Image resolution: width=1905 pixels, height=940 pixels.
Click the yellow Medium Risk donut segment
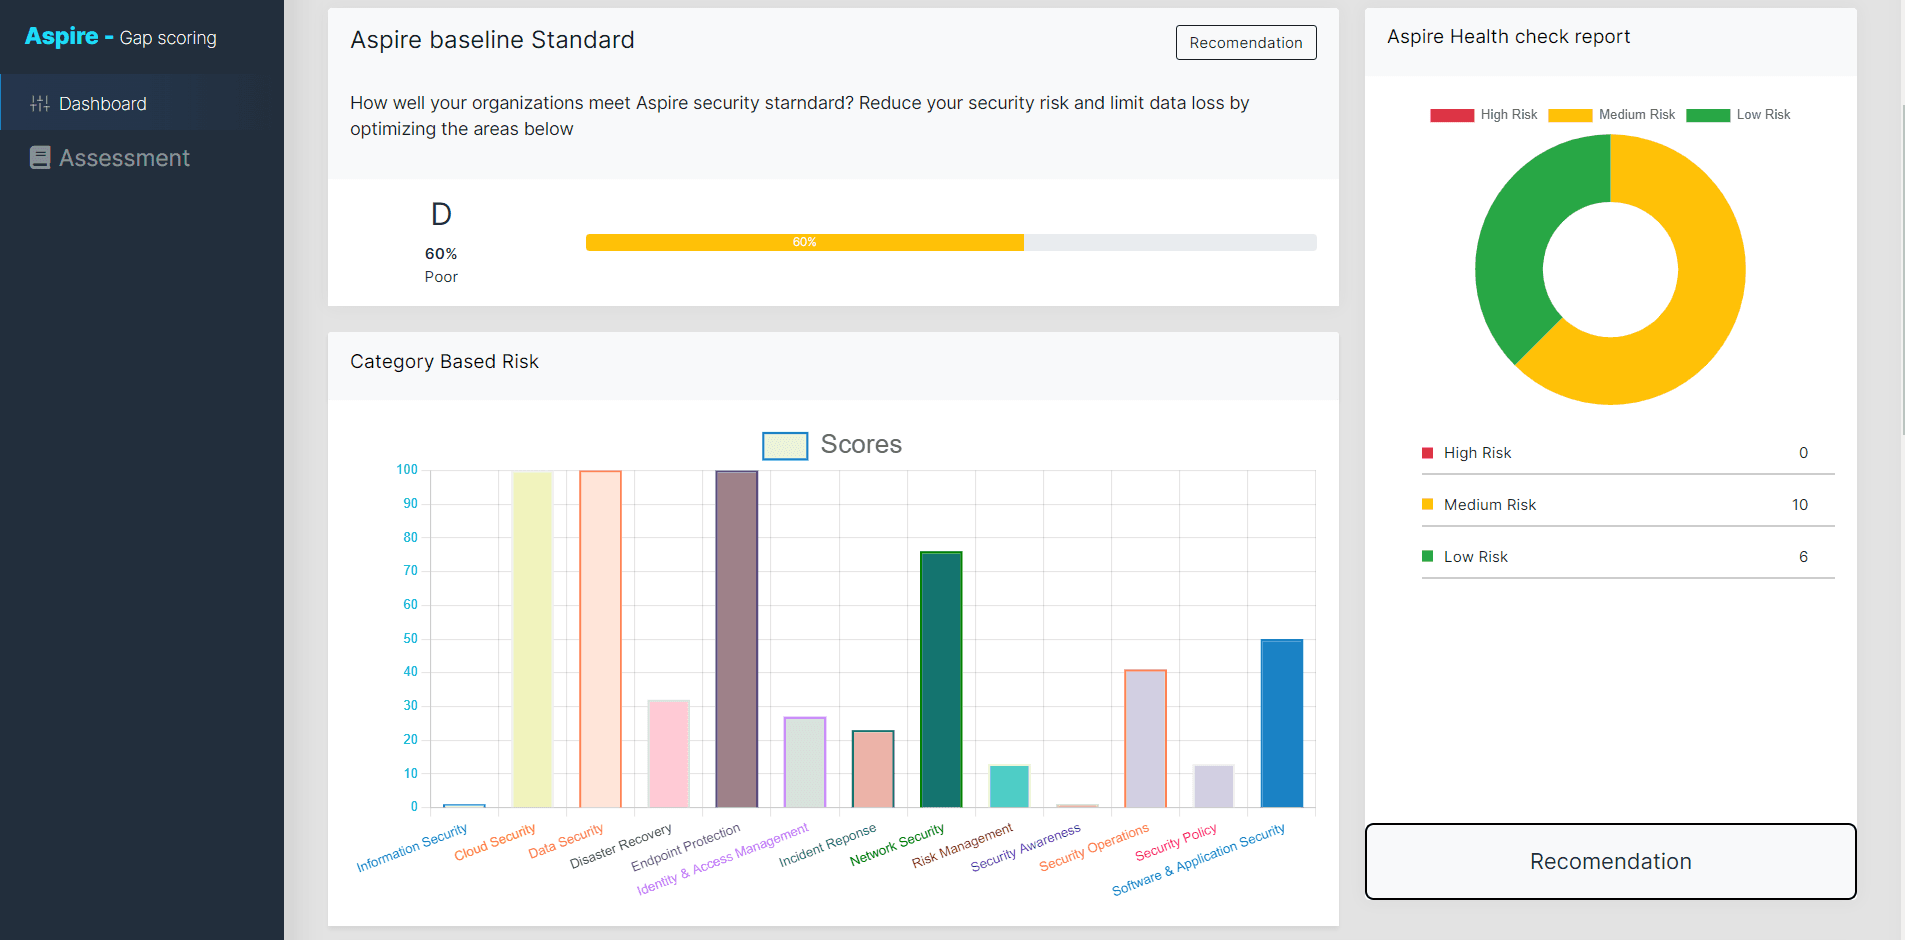click(x=1700, y=300)
